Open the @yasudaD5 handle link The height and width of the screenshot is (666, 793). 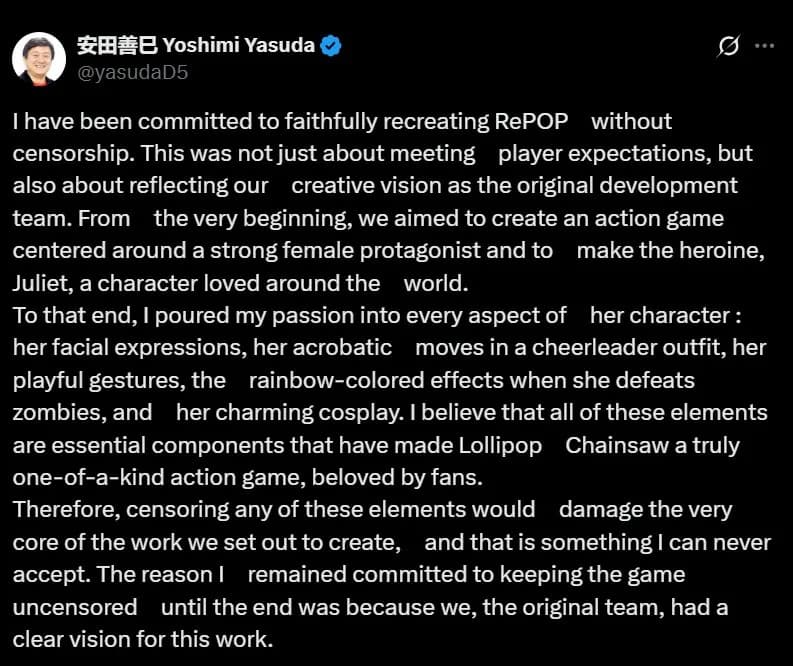(x=132, y=72)
